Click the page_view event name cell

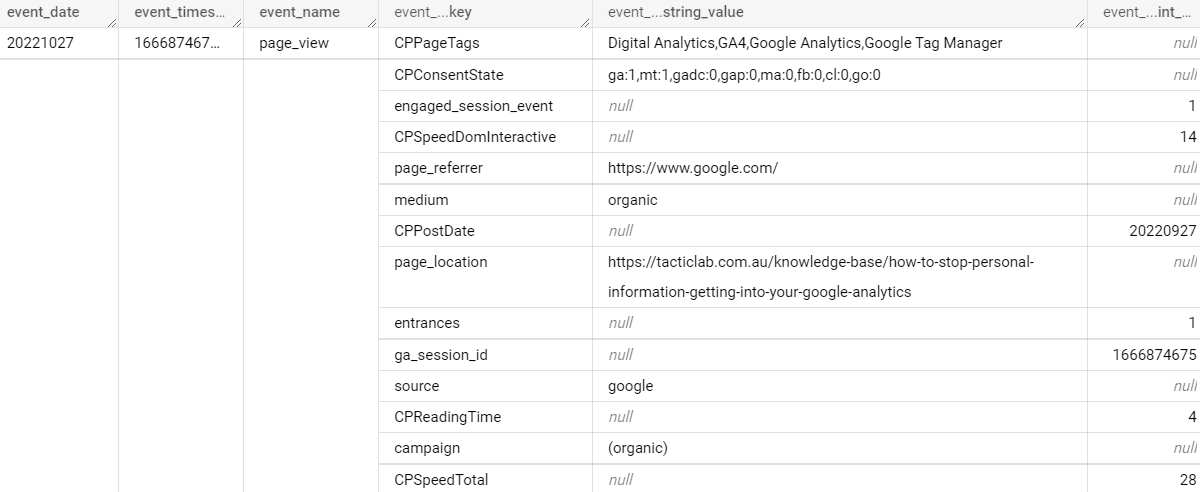(293, 43)
